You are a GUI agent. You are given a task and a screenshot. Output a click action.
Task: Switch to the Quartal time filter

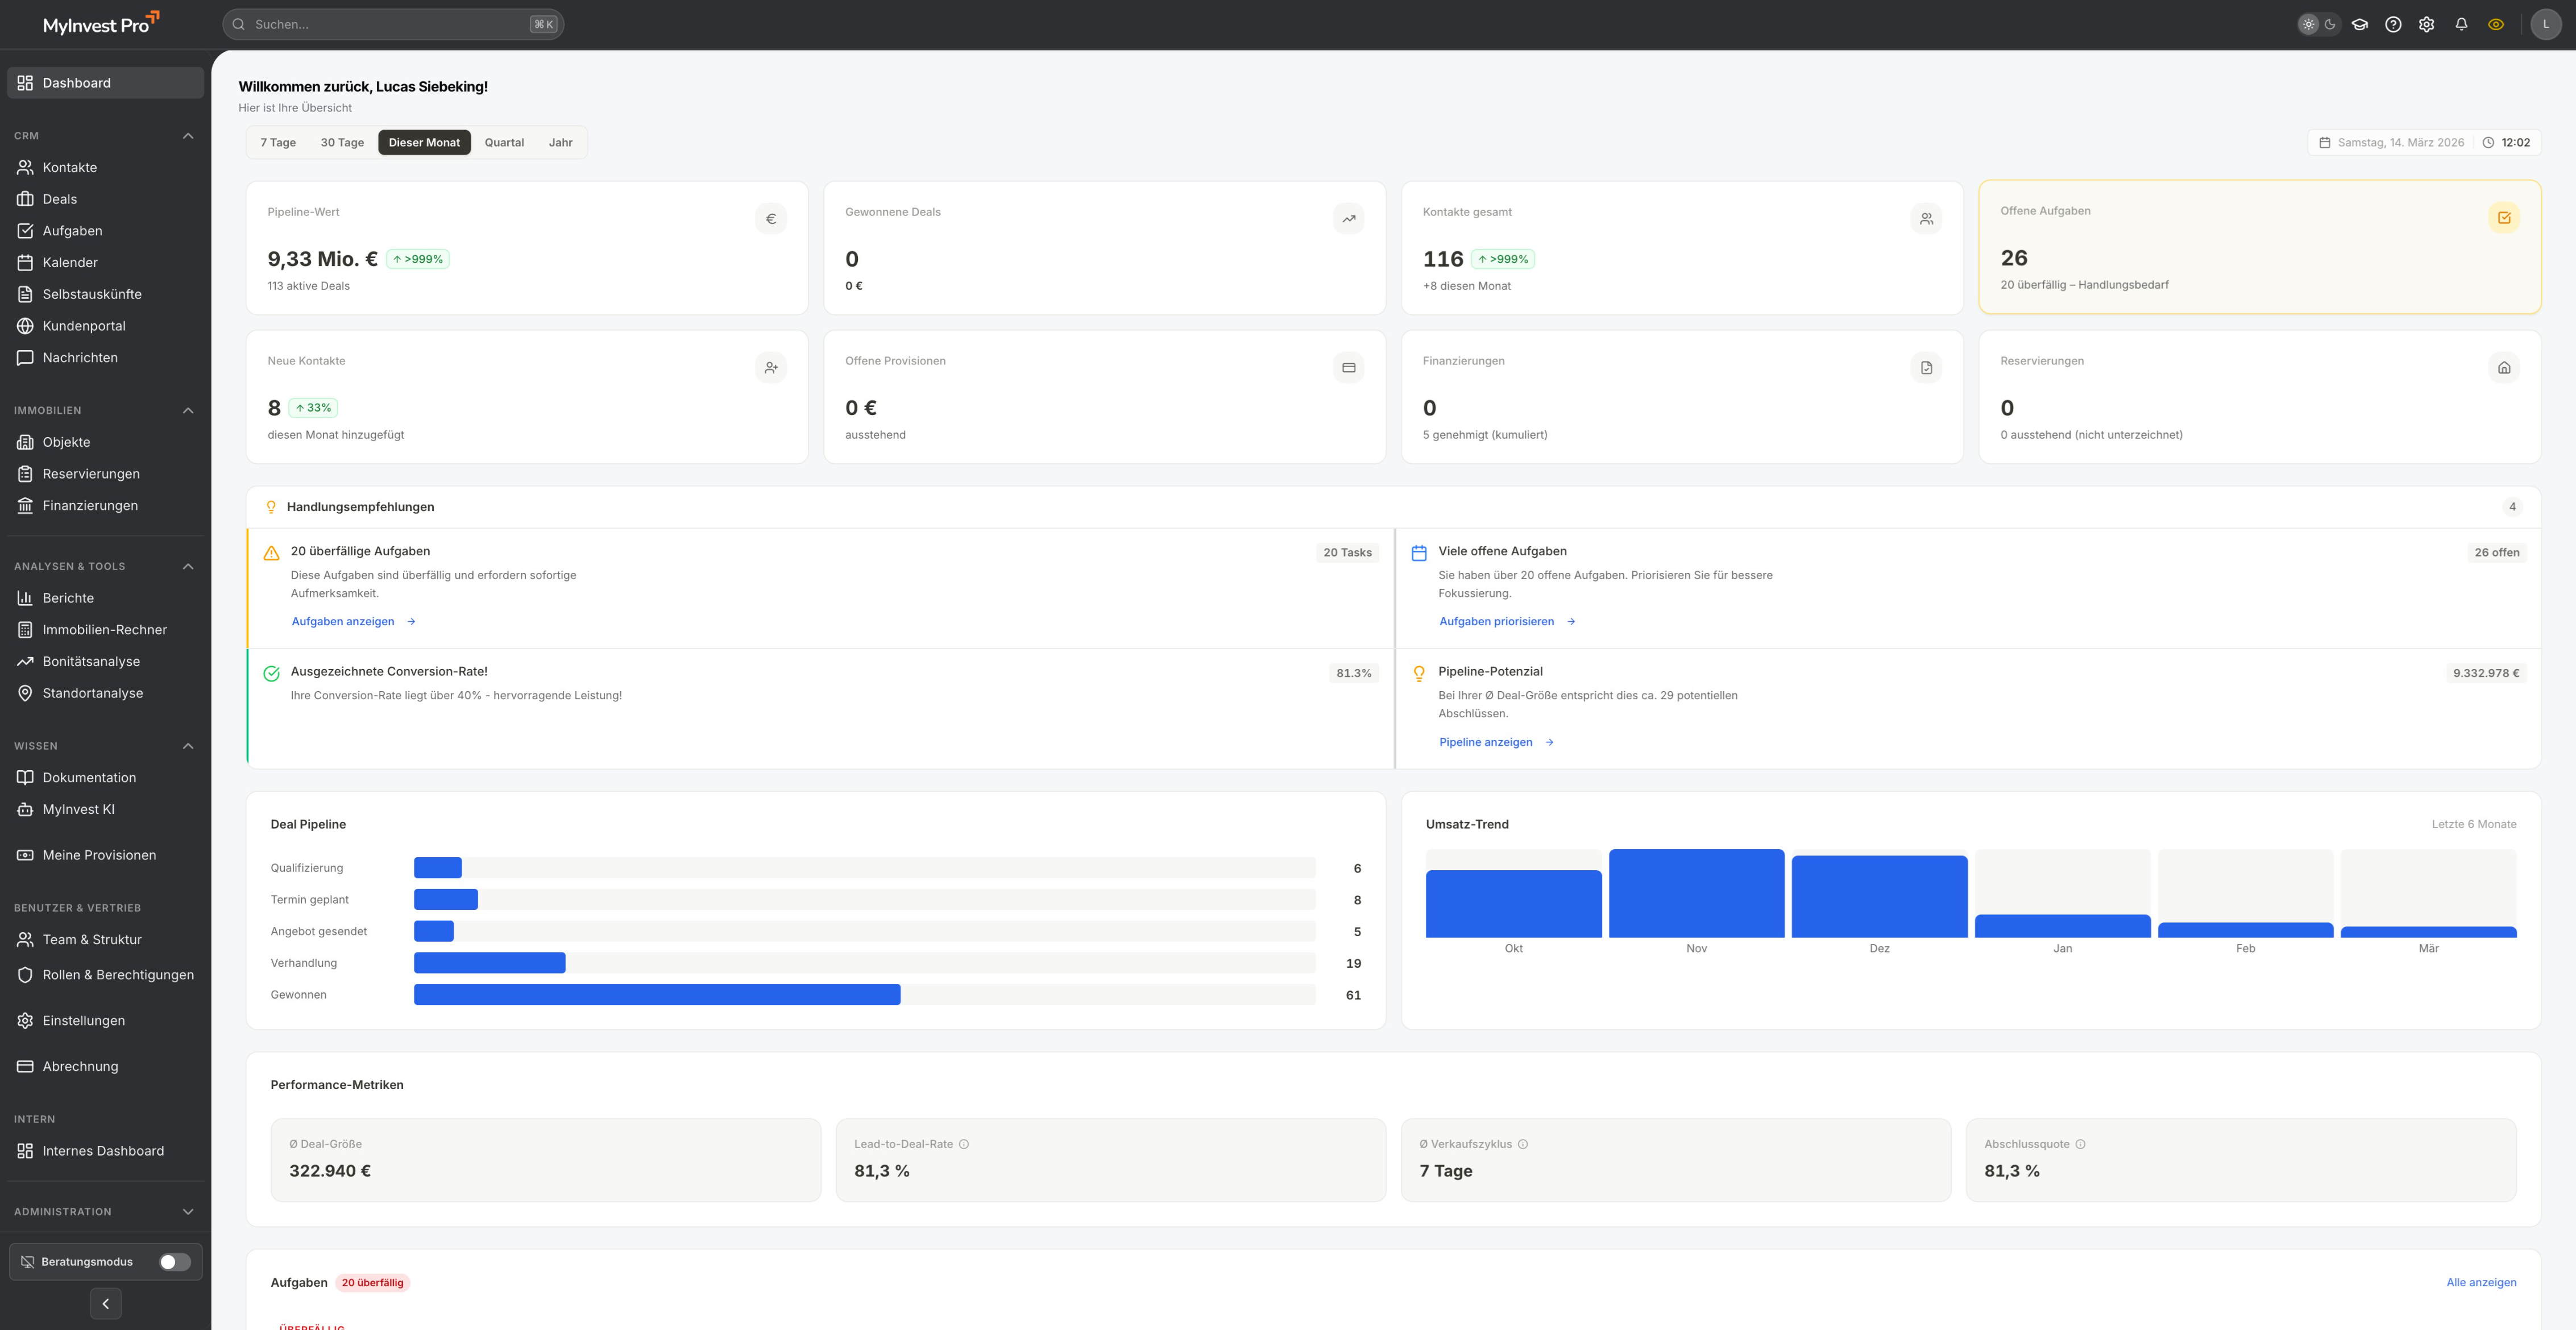click(505, 142)
